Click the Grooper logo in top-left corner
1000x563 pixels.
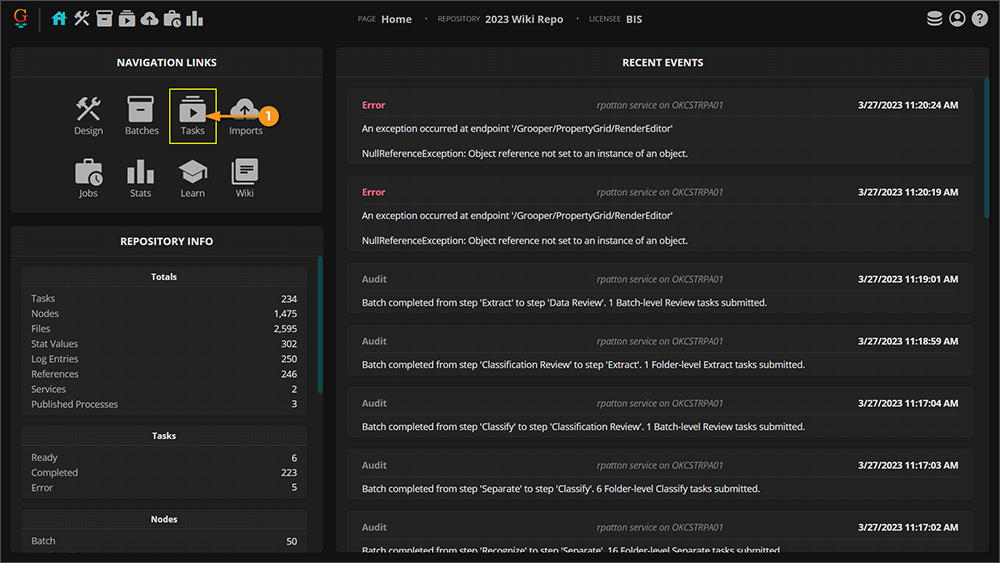tap(20, 18)
